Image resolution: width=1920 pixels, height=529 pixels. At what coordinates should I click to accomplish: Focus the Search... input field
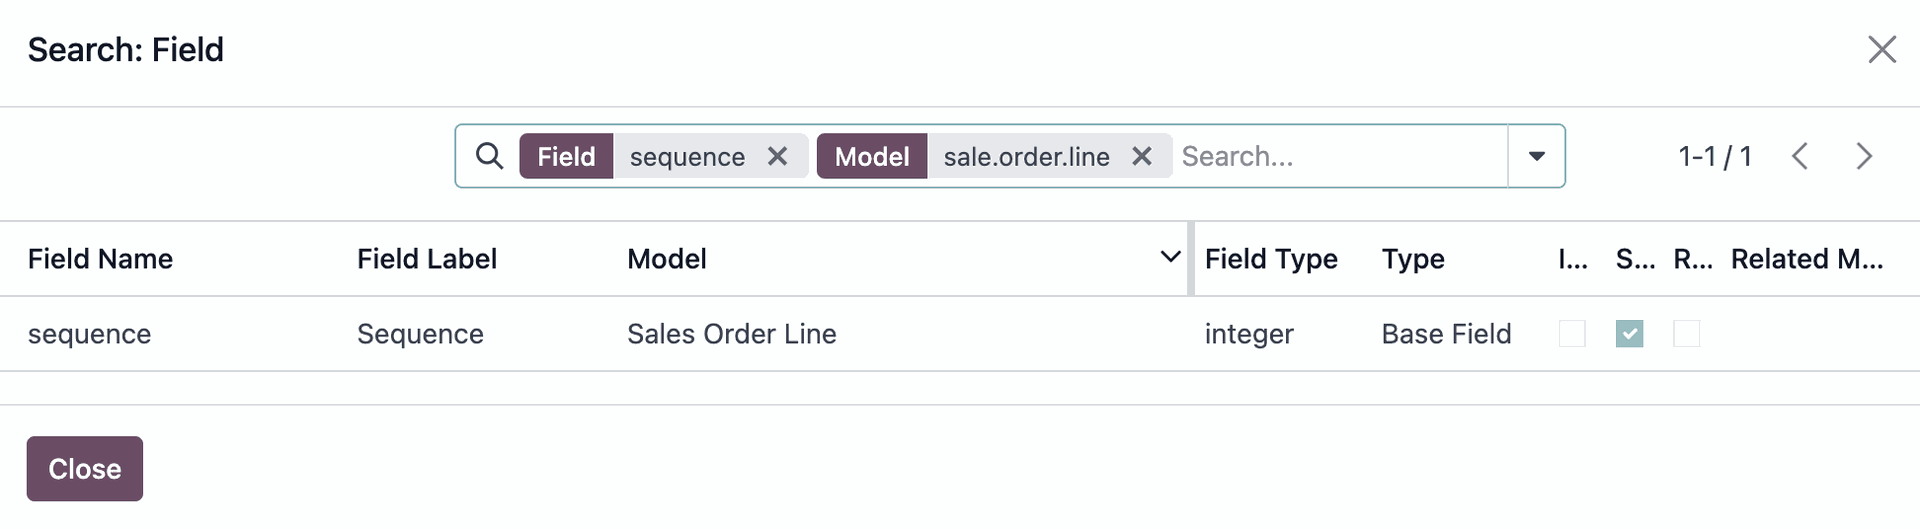[1340, 156]
